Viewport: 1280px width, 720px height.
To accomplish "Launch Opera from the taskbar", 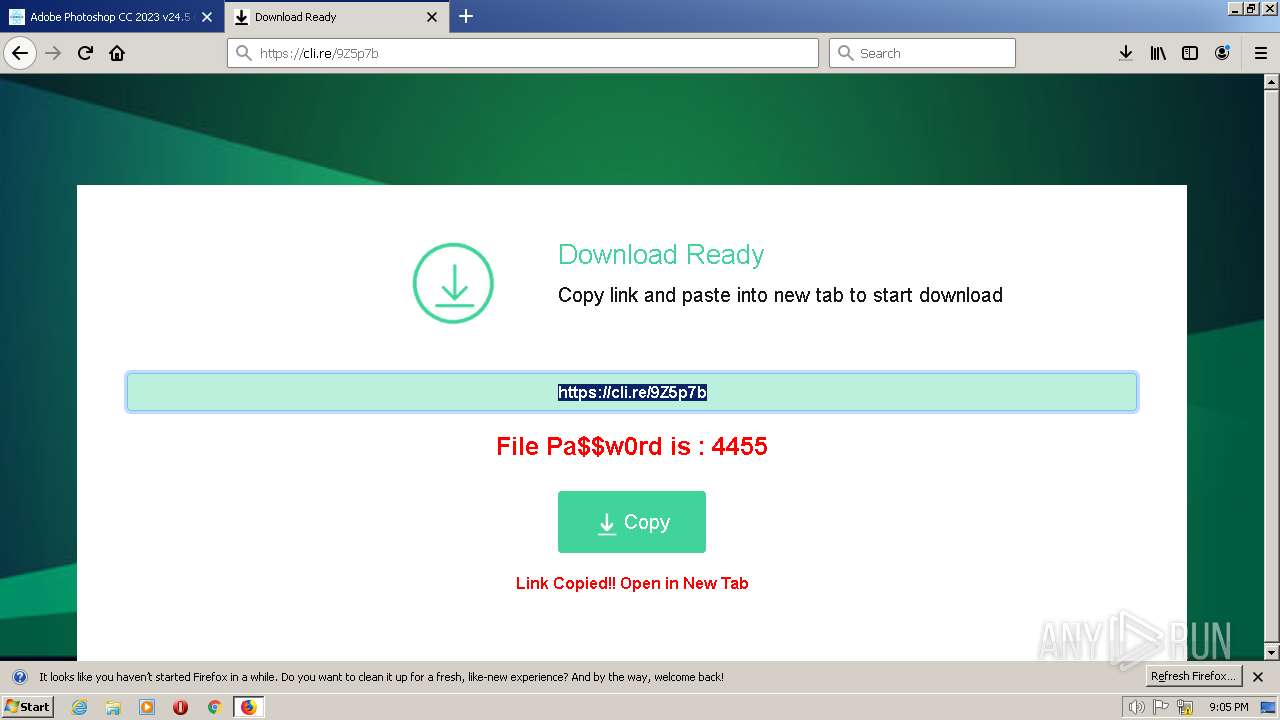I will [x=181, y=707].
